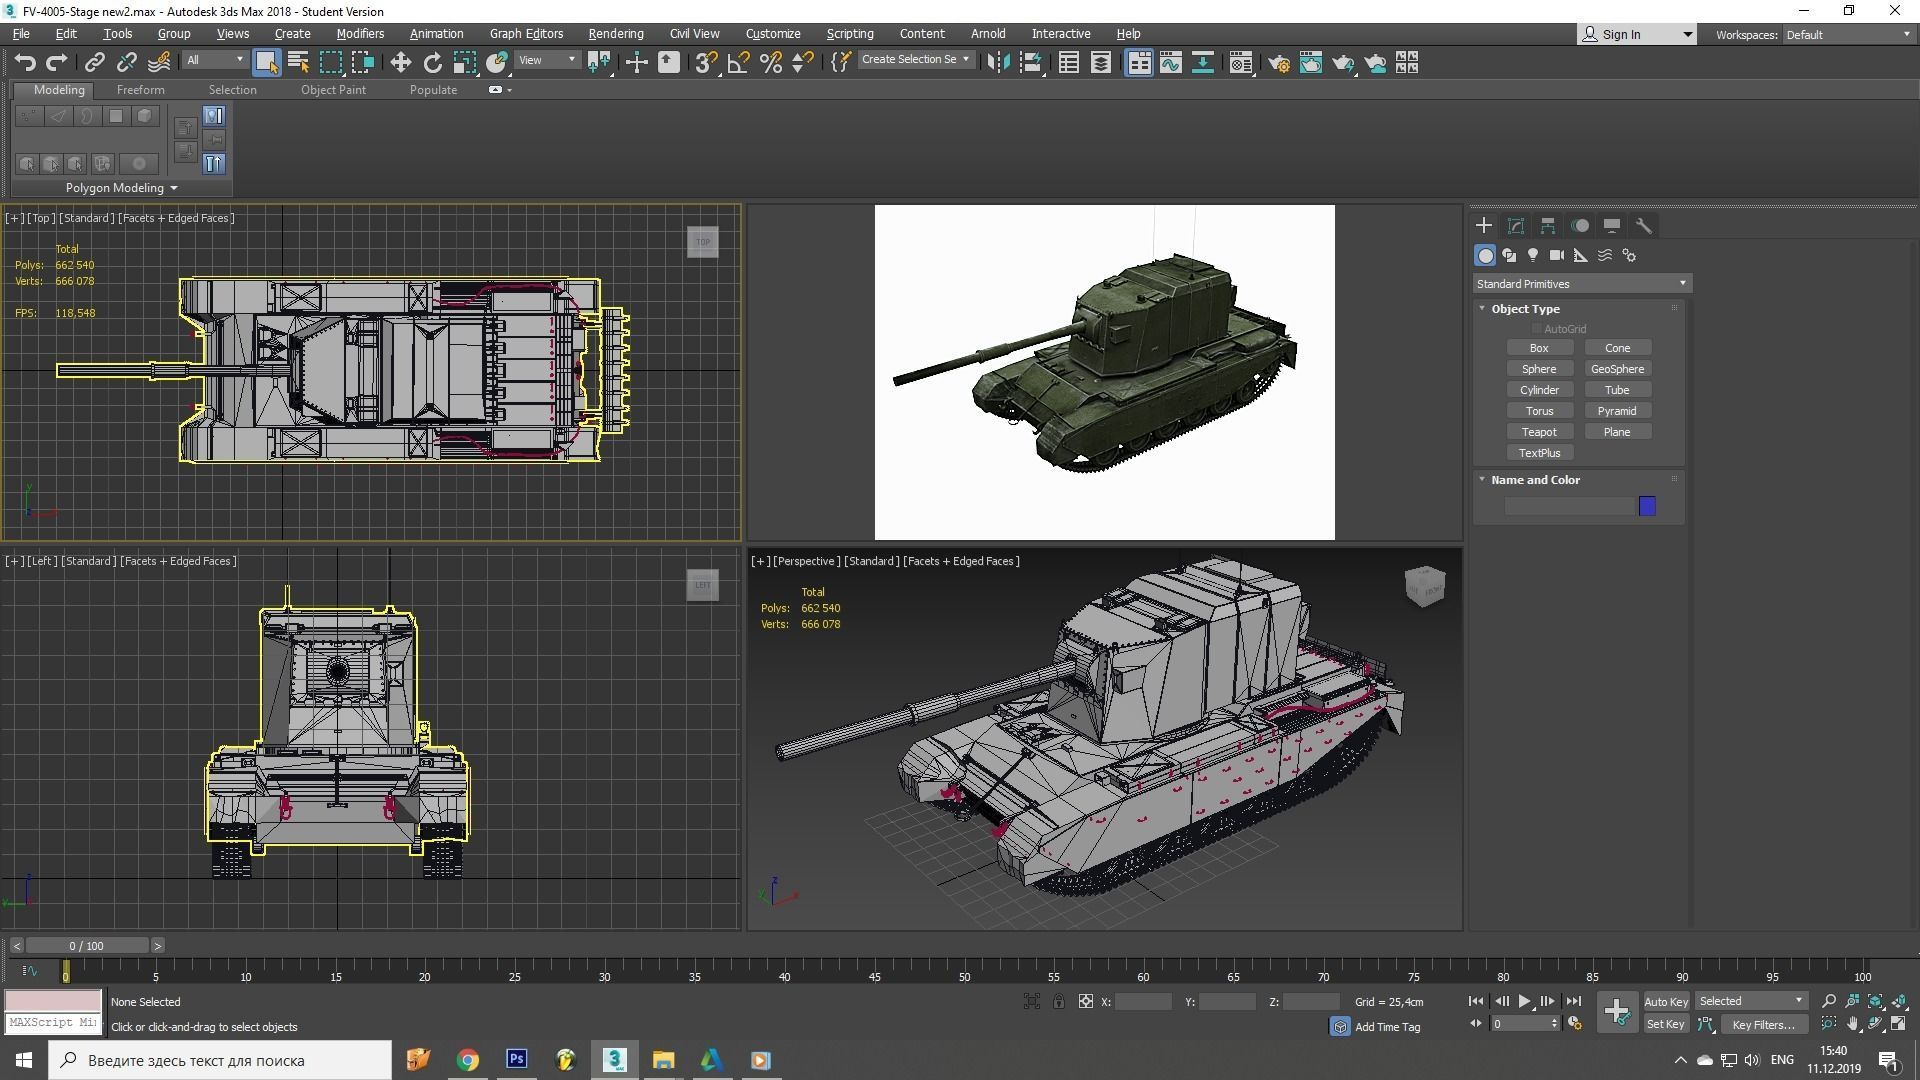Open the Curve Editor icon

[1170, 63]
